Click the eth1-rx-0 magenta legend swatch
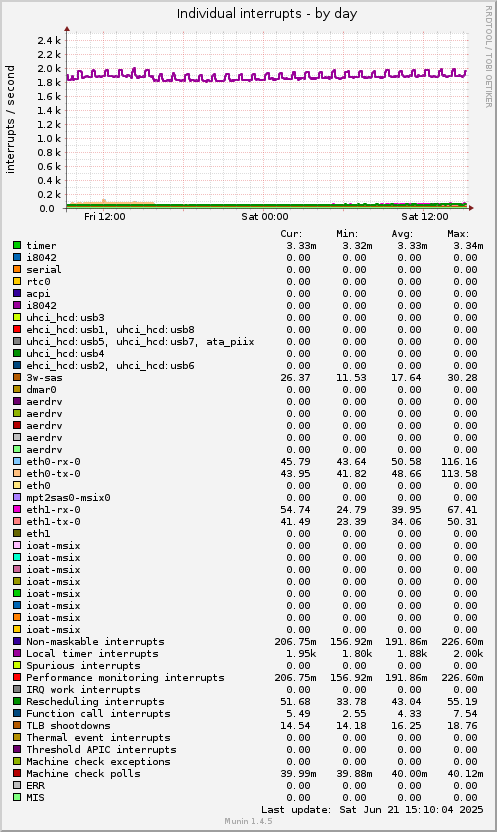Image resolution: width=497 pixels, height=832 pixels. point(17,509)
